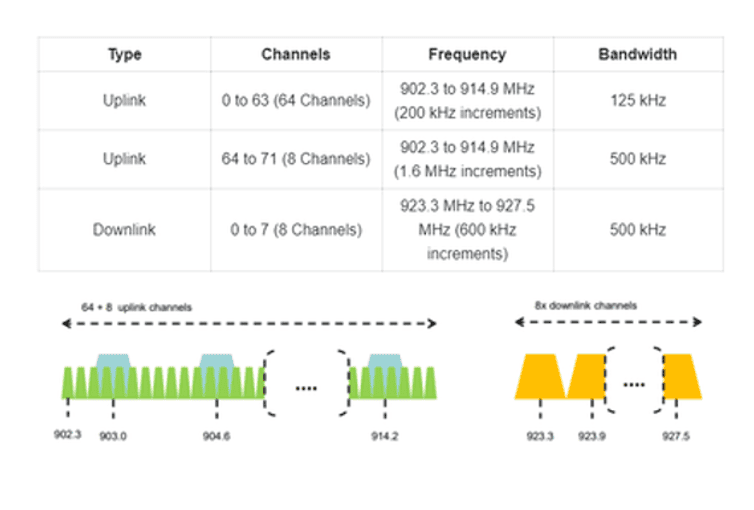
Task: Click the "64 + 8 uplink channels" label
Action: point(136,306)
